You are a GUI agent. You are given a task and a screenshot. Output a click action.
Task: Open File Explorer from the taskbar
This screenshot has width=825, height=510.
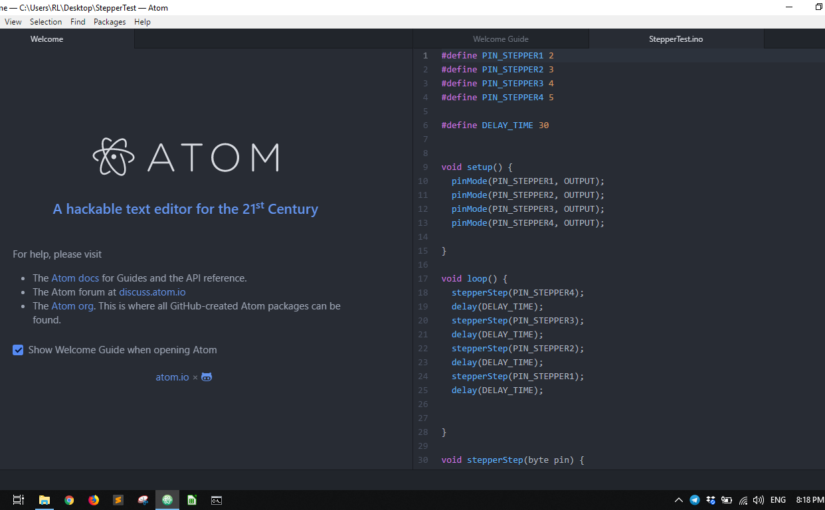click(x=44, y=500)
